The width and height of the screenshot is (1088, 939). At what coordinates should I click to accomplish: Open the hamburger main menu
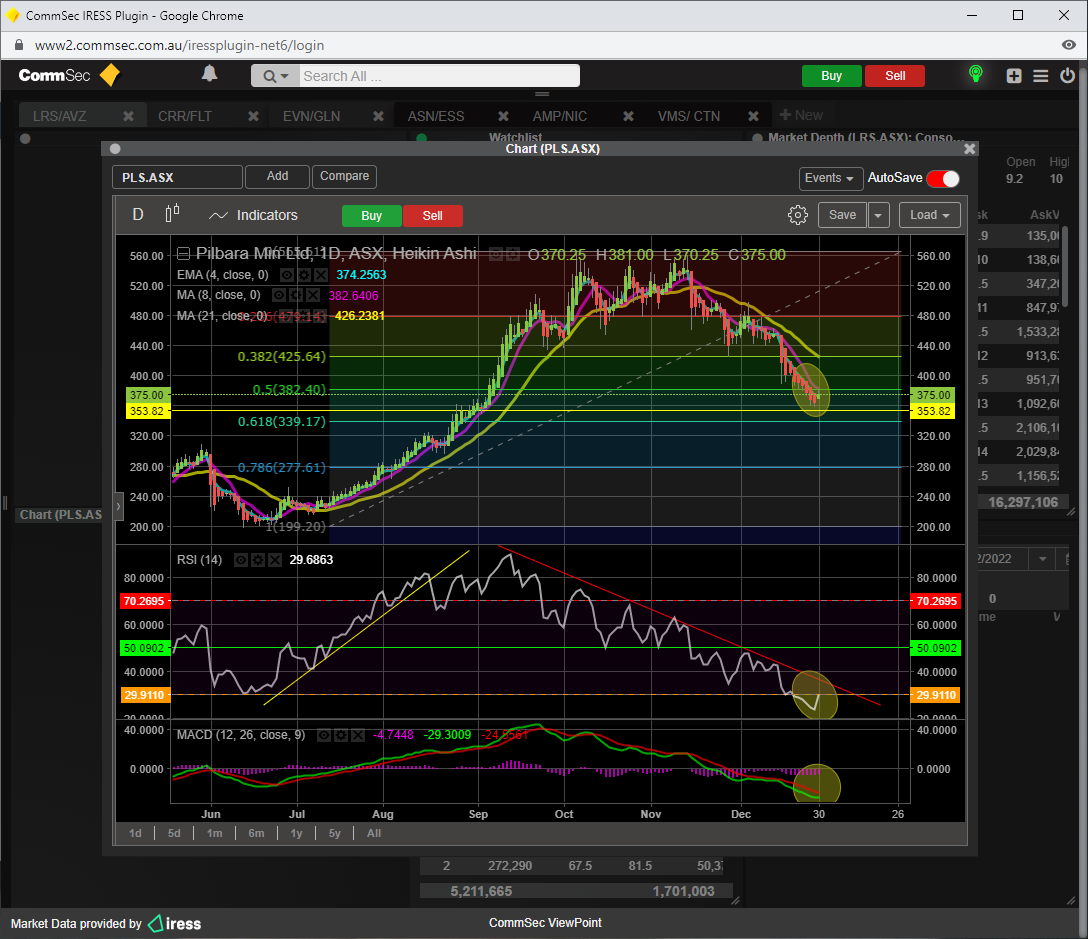point(1041,76)
